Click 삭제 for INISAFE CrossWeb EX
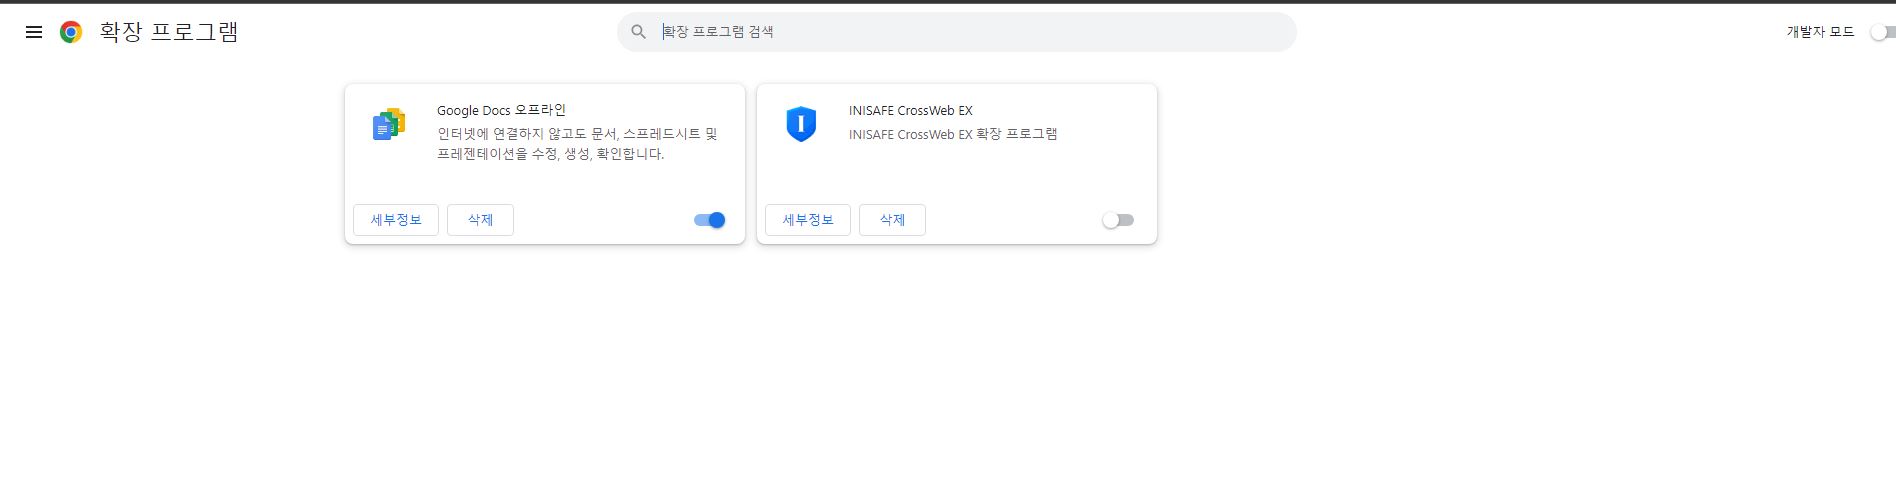 coord(892,220)
